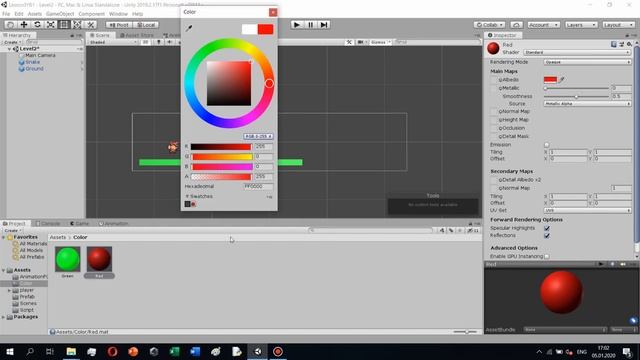Pick the eyedropper in Color window
This screenshot has height=360, width=640.
(x=189, y=28)
